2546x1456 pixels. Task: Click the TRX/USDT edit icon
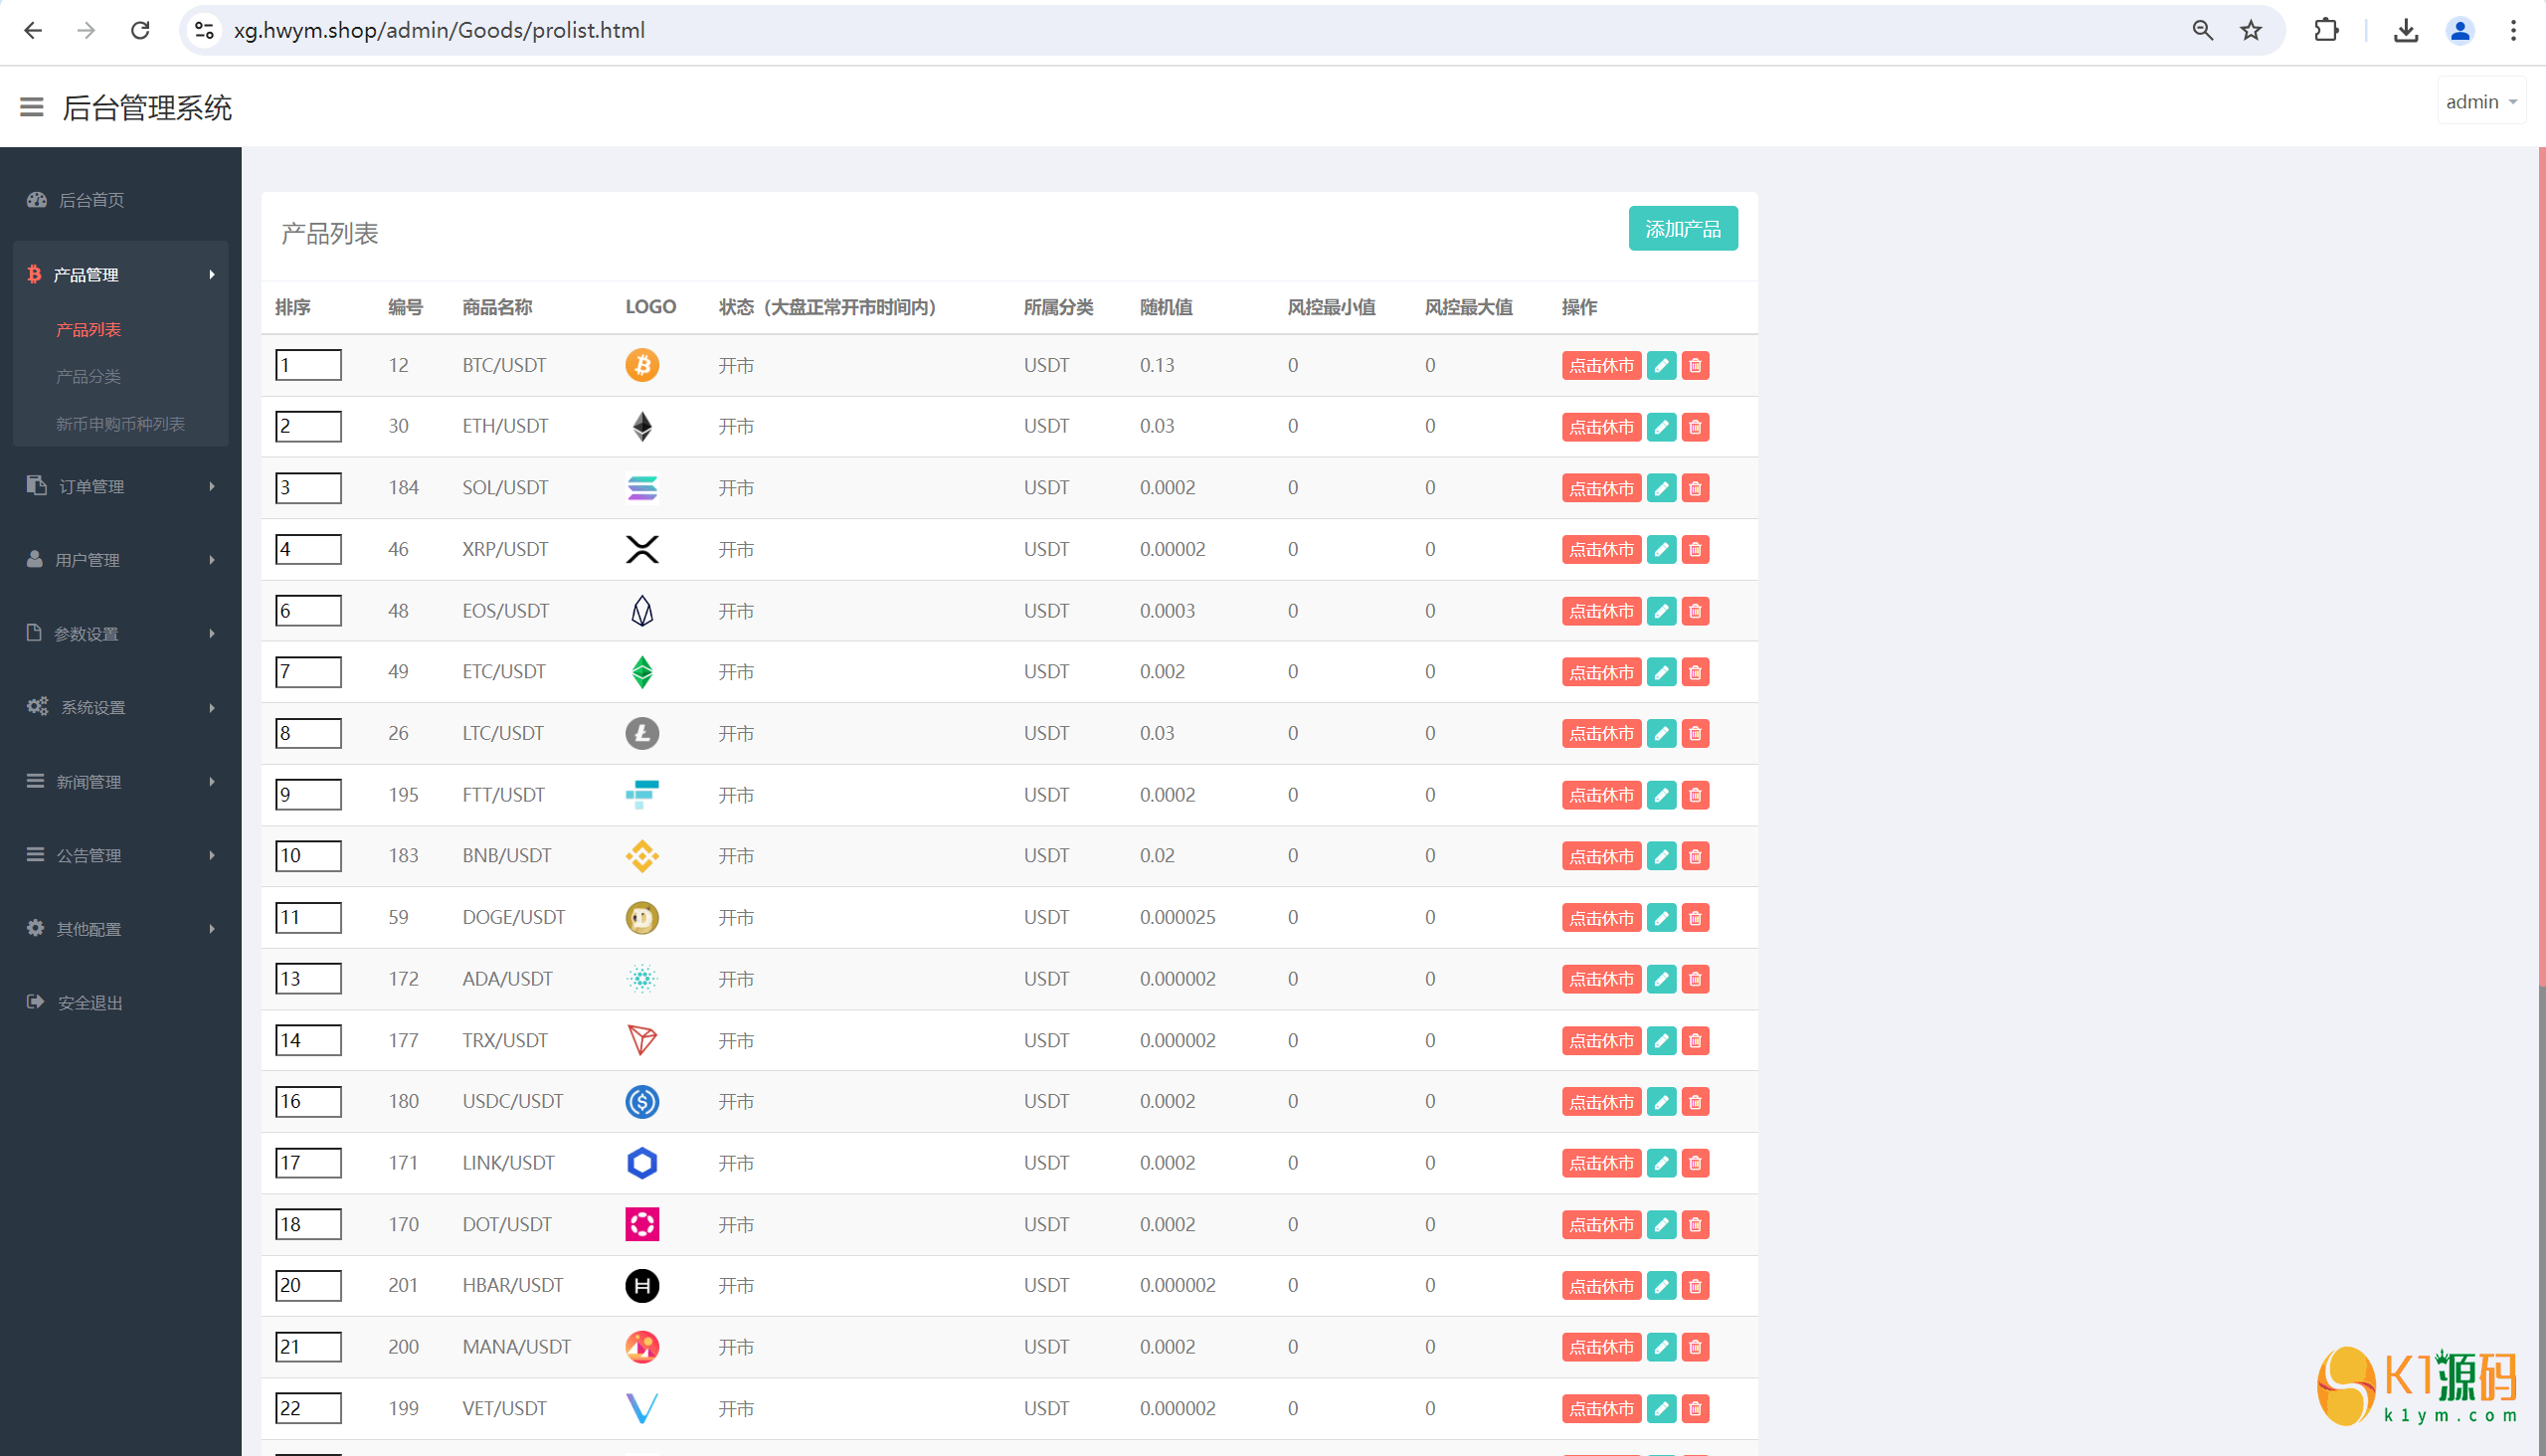[1661, 1040]
